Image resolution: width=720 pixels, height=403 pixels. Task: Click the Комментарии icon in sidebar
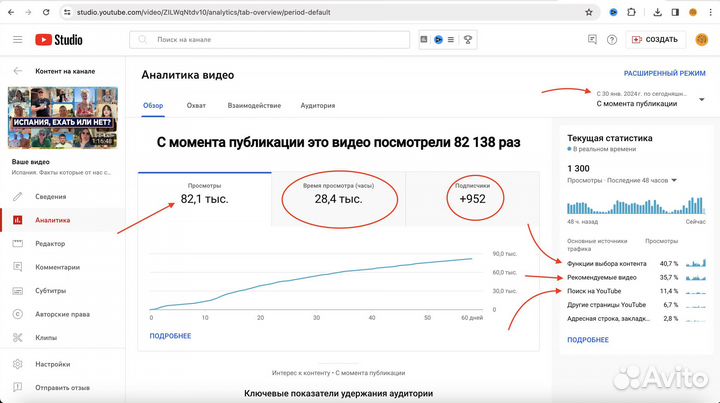coord(17,267)
